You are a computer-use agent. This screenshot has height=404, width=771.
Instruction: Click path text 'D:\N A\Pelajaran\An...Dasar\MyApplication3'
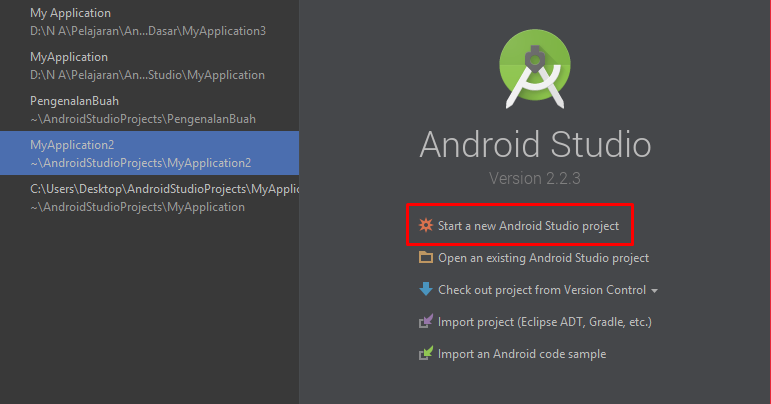click(148, 31)
